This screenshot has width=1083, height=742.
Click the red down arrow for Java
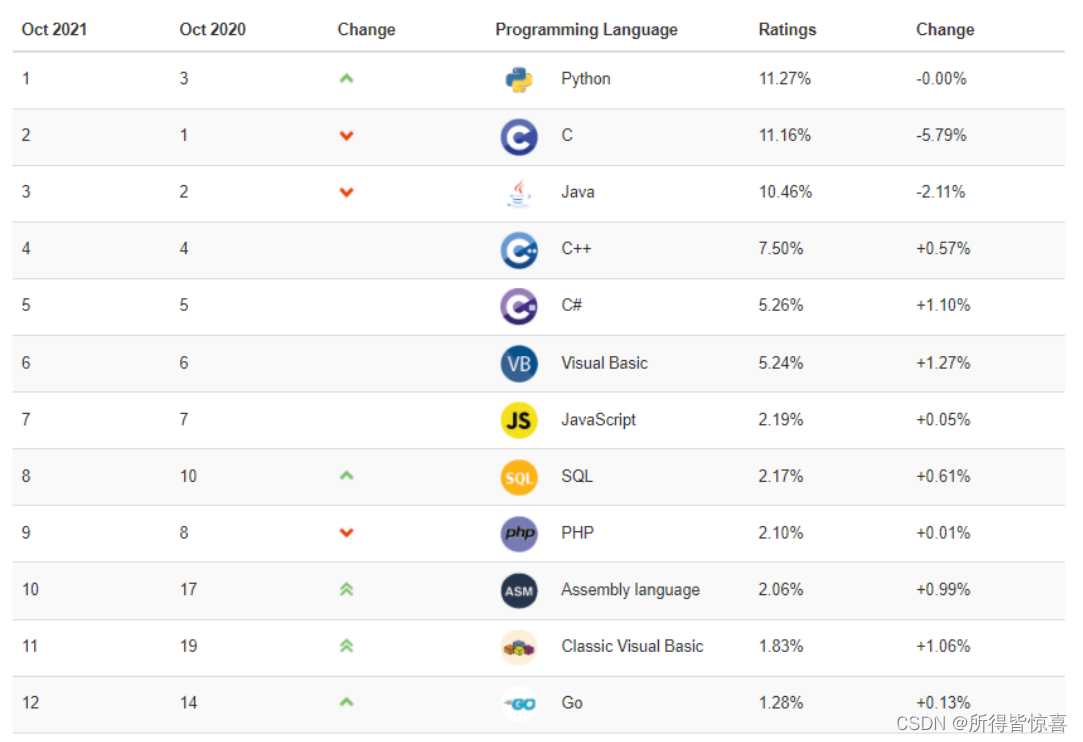pos(346,192)
